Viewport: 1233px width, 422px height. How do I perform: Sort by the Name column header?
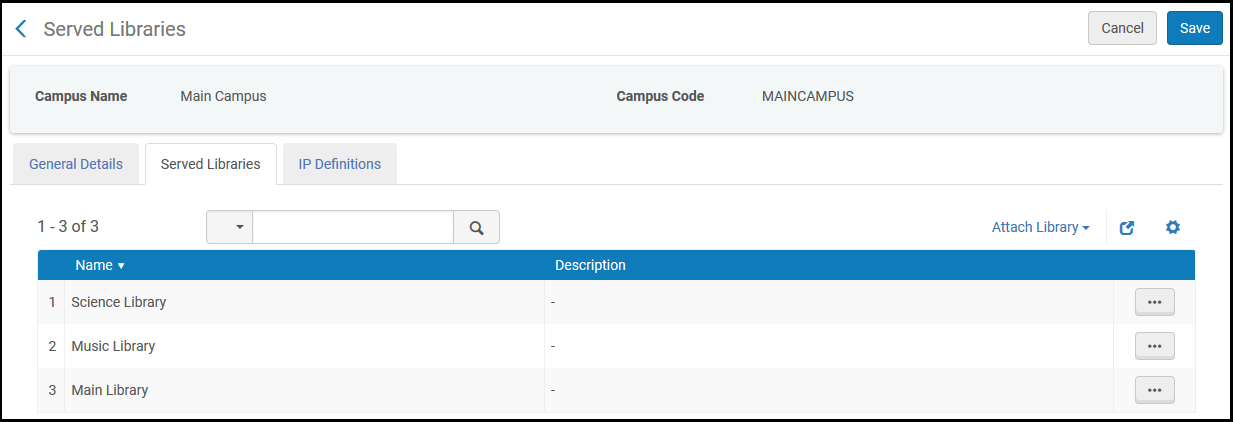(x=99, y=265)
